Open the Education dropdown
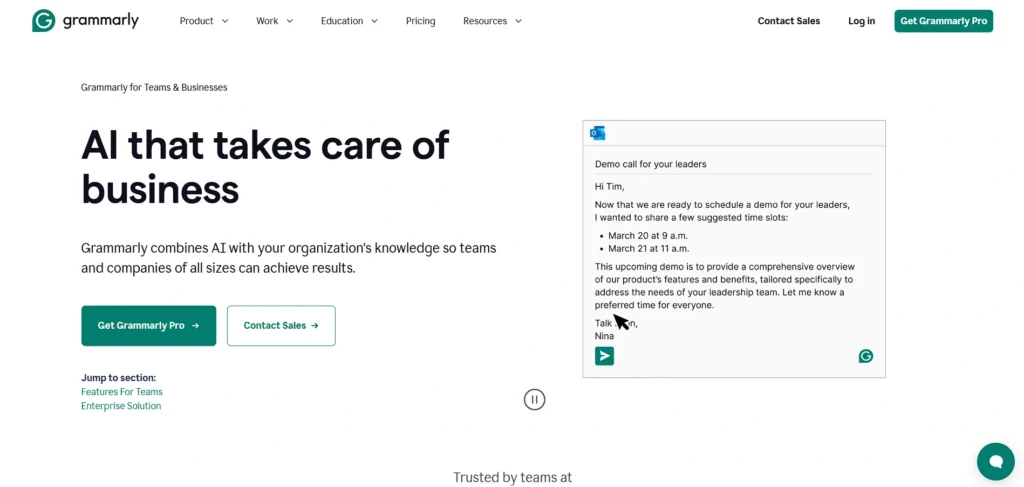This screenshot has width=1024, height=487. 349,21
